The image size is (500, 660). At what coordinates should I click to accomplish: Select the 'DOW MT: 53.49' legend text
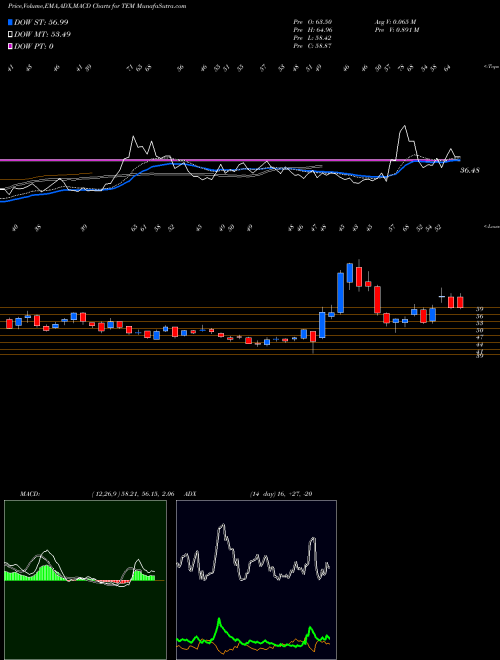point(43,35)
